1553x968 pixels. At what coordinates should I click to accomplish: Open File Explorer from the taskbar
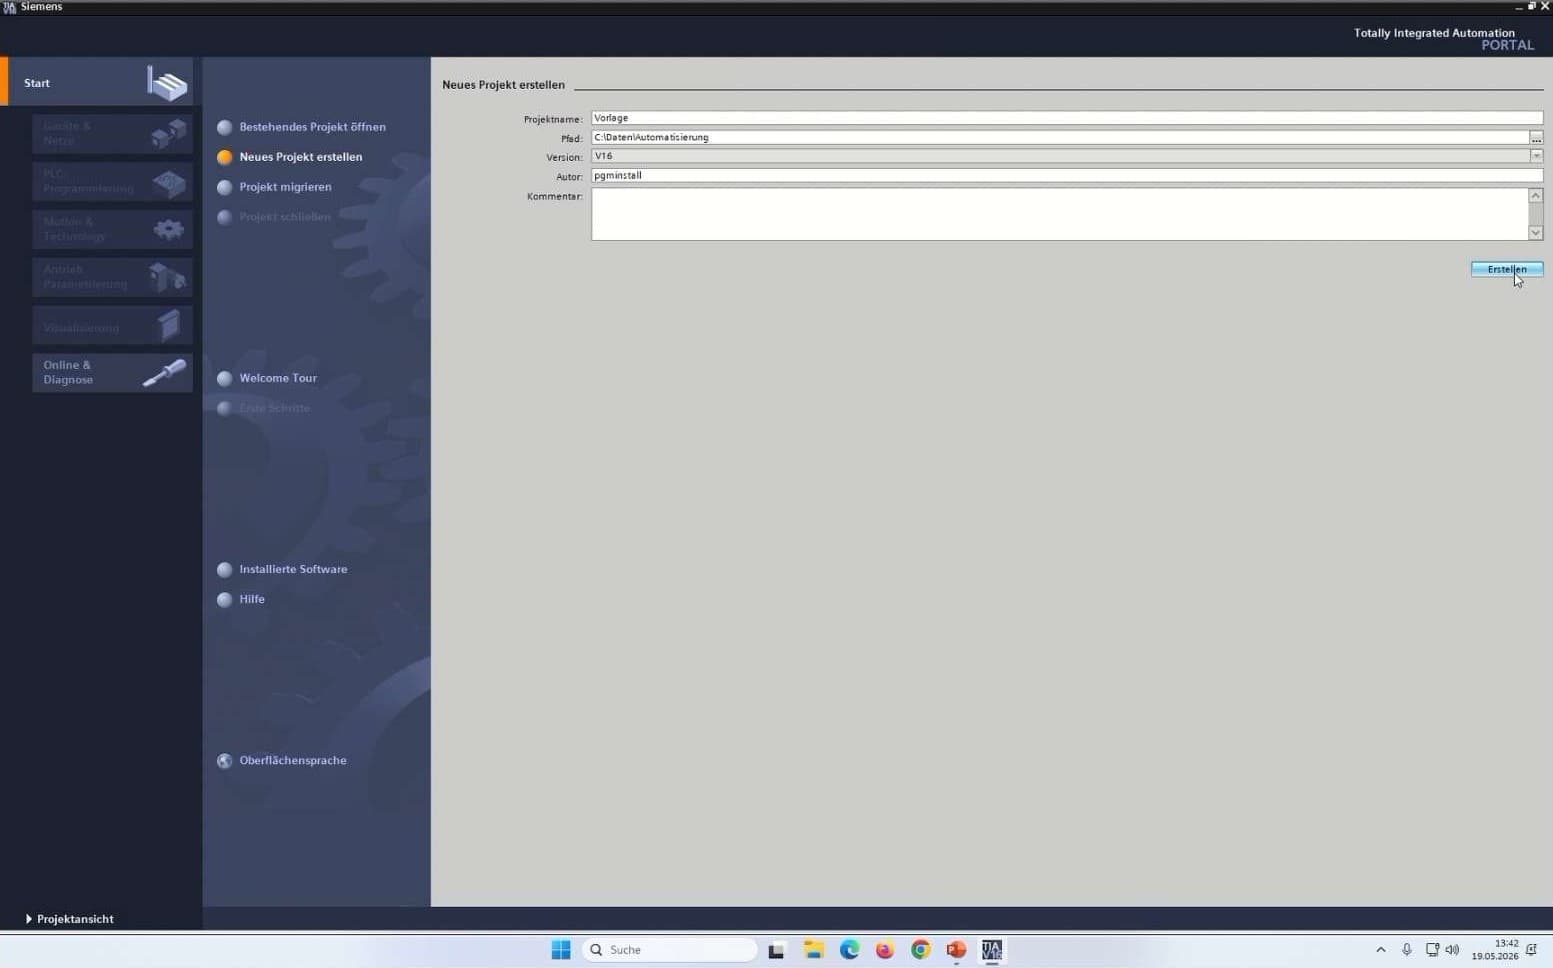pyautogui.click(x=814, y=950)
